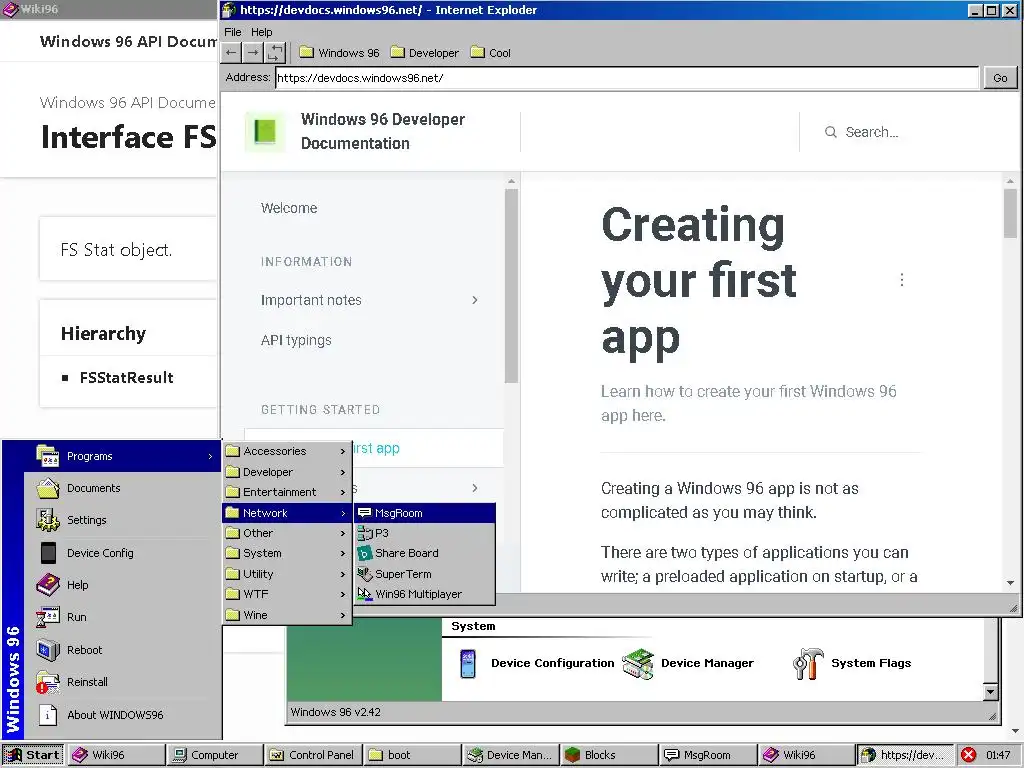Click the green book documentation logo
1024x768 pixels.
[265, 131]
